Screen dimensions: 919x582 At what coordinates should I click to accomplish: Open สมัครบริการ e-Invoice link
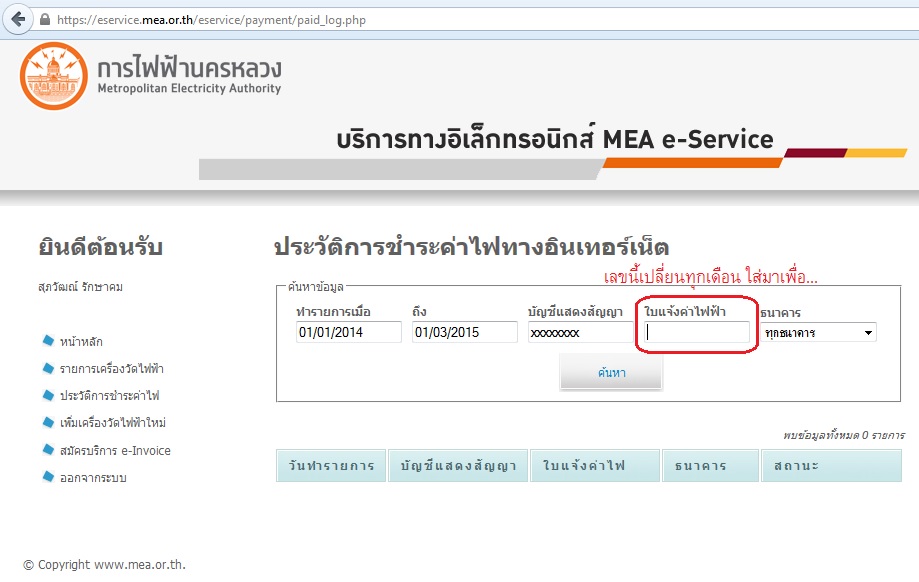[115, 451]
